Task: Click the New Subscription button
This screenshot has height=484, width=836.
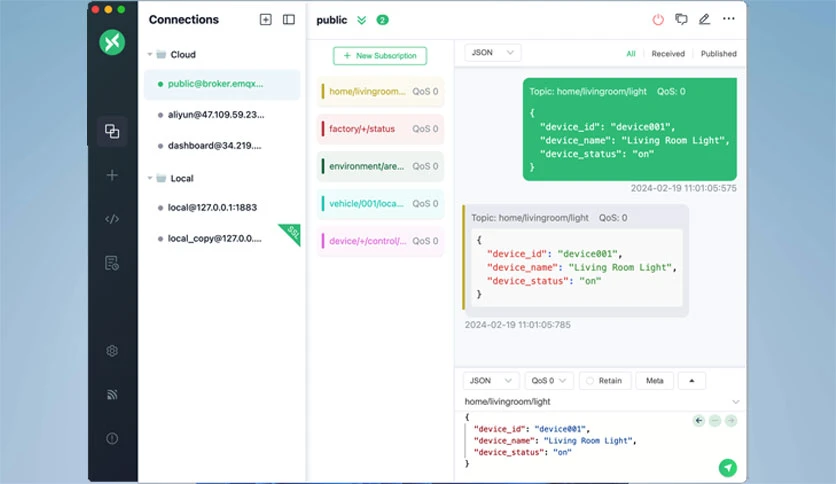Action: (x=380, y=55)
